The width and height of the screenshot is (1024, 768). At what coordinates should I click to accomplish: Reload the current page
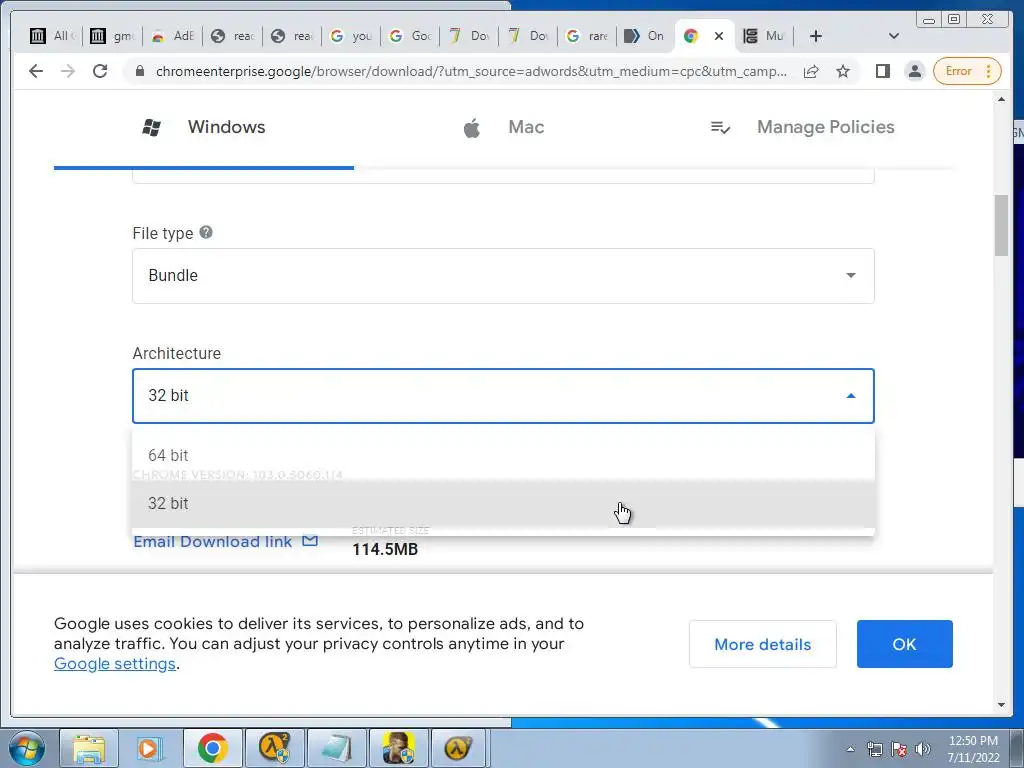(100, 71)
